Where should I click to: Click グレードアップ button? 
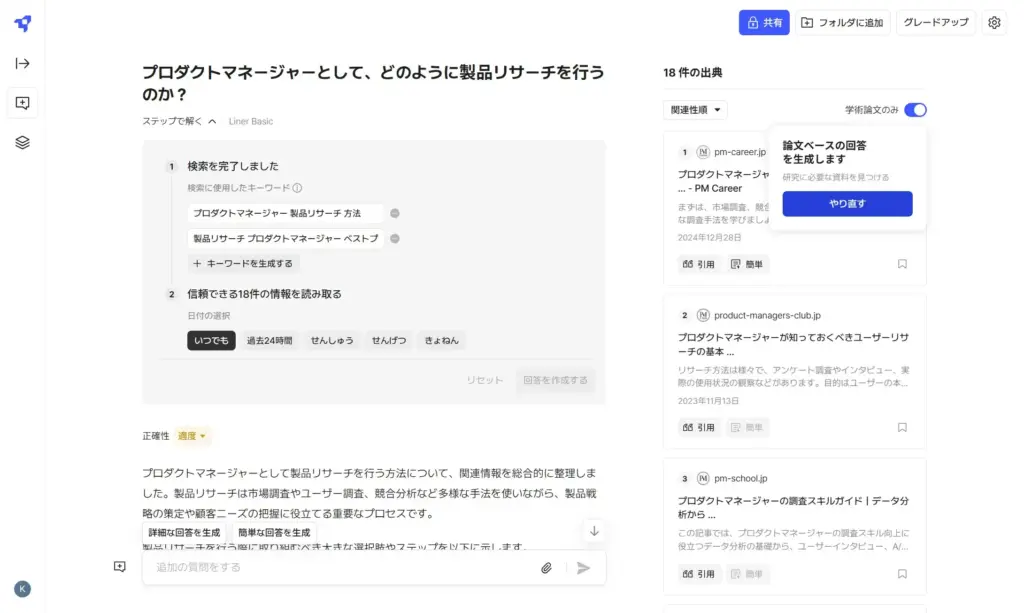point(936,23)
